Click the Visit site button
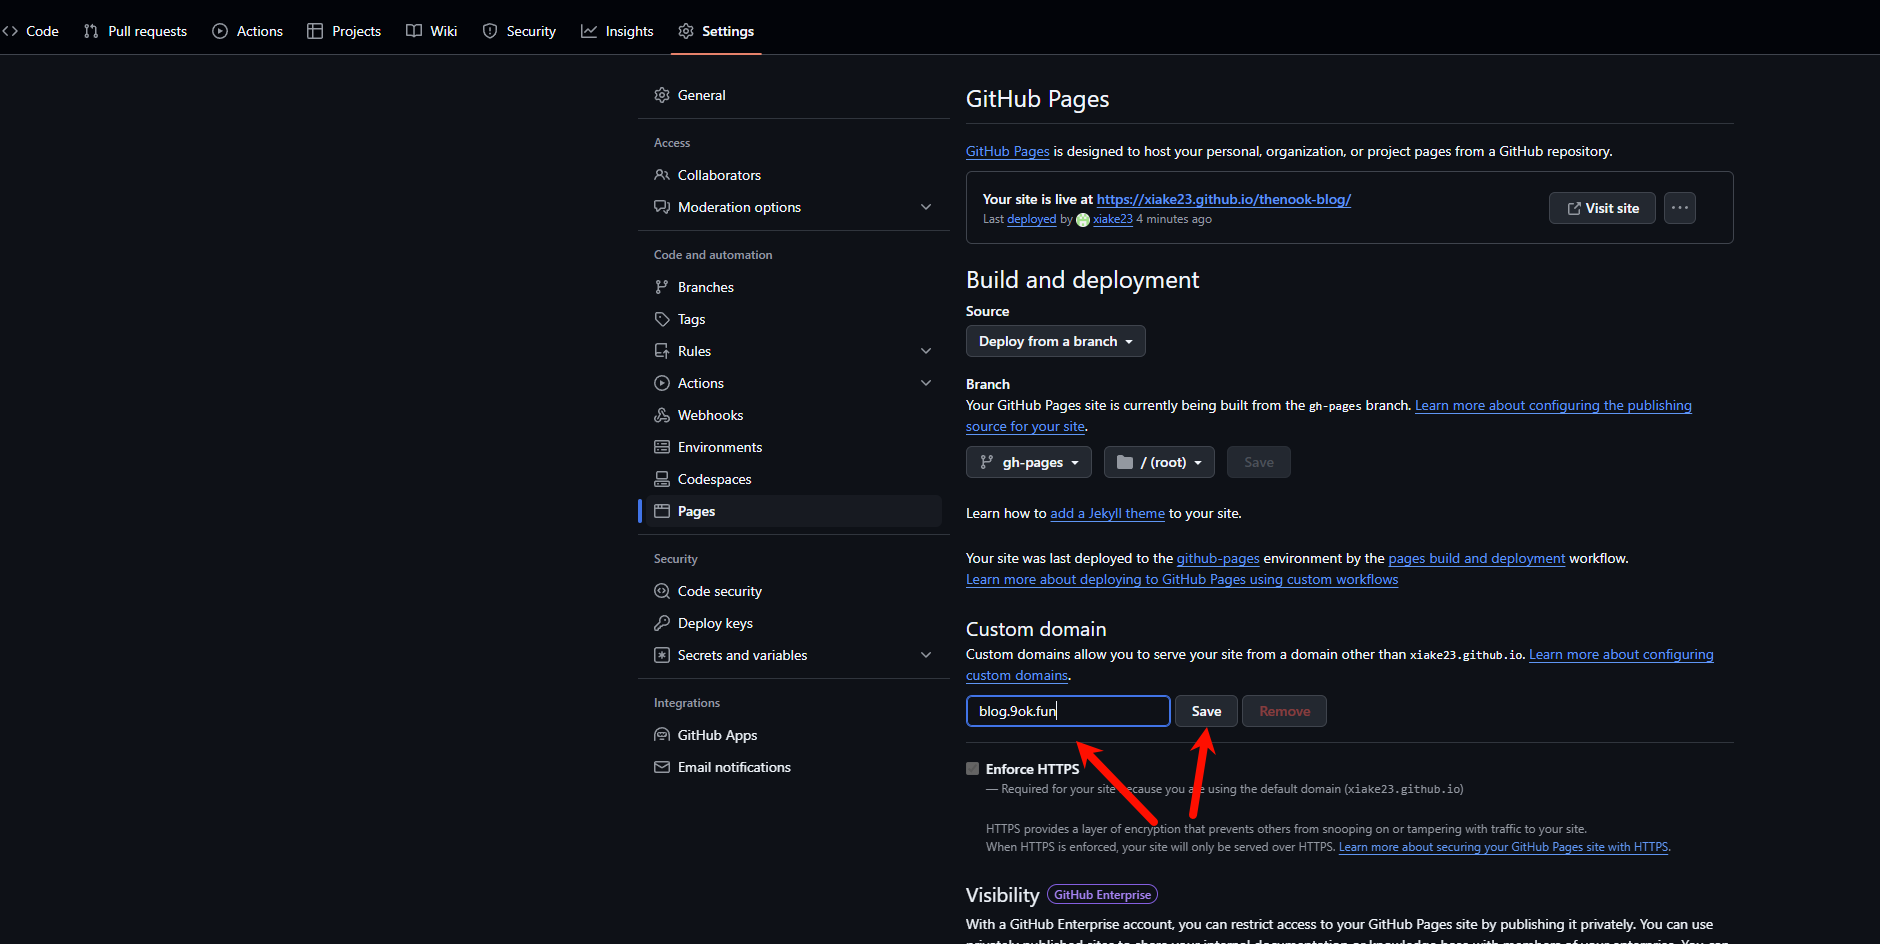Screen dimensions: 1880x944 pyautogui.click(x=1602, y=208)
